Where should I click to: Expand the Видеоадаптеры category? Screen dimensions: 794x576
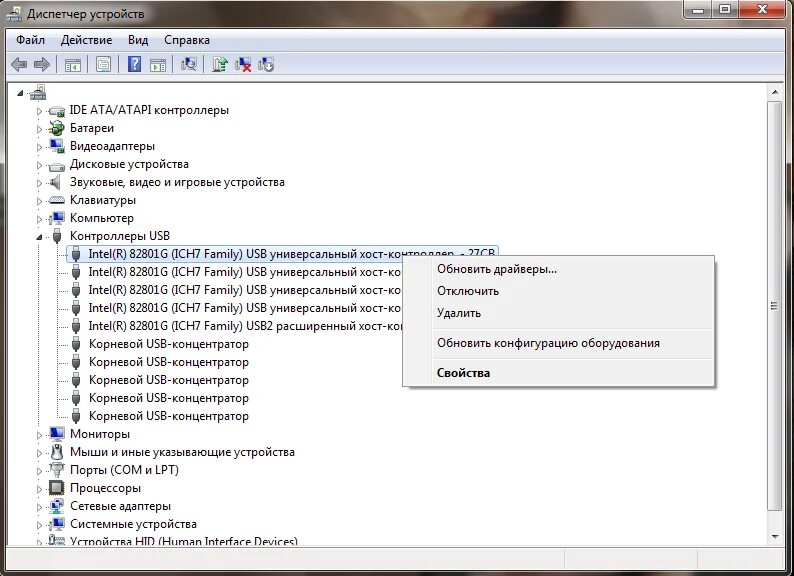click(x=39, y=147)
